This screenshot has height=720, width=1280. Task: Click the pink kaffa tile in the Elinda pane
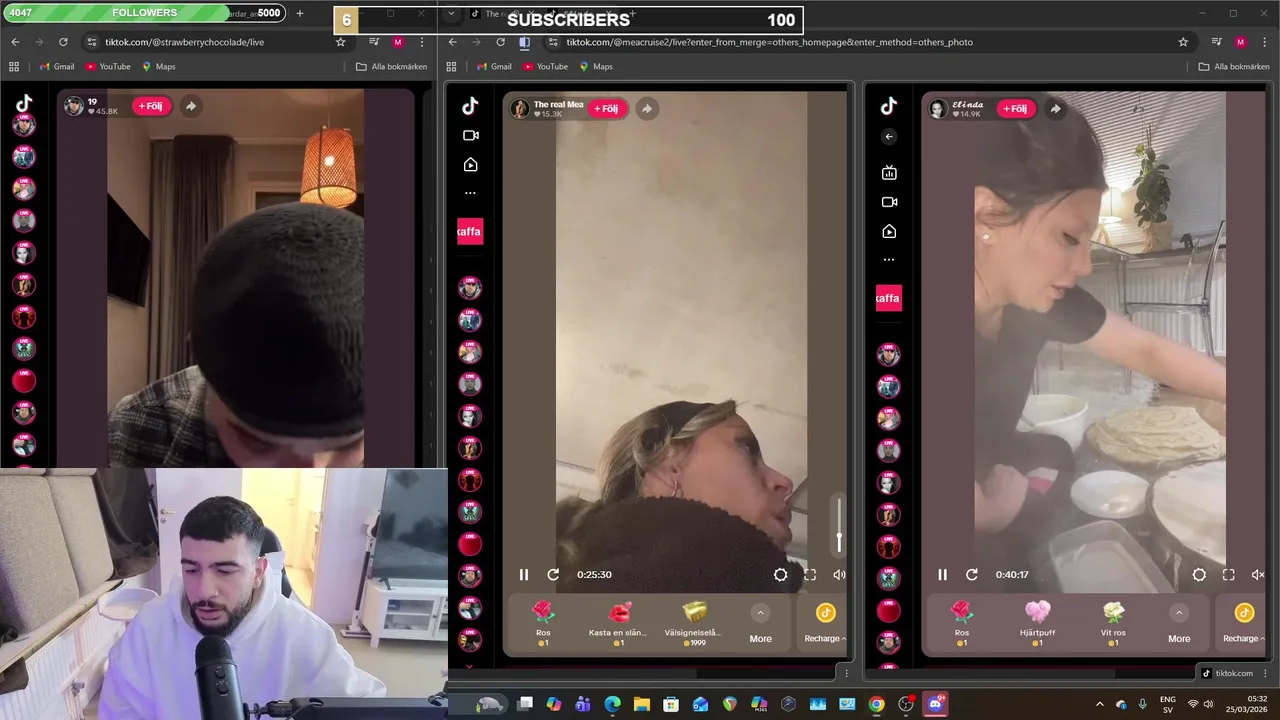click(x=889, y=298)
